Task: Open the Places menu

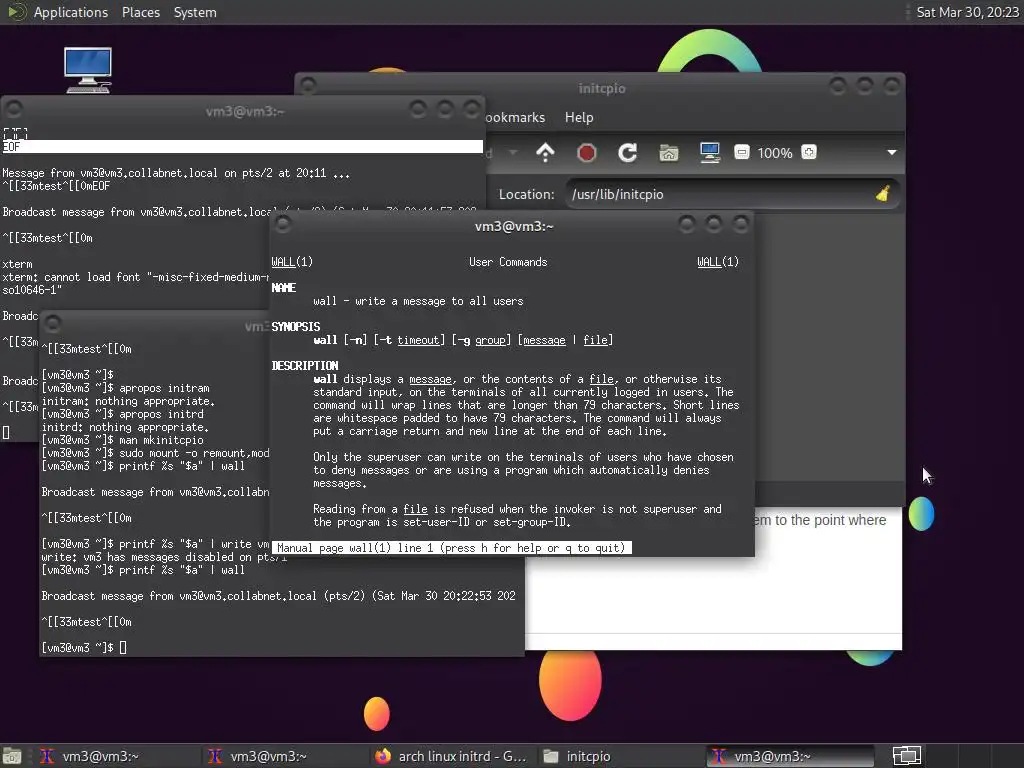Action: click(140, 12)
